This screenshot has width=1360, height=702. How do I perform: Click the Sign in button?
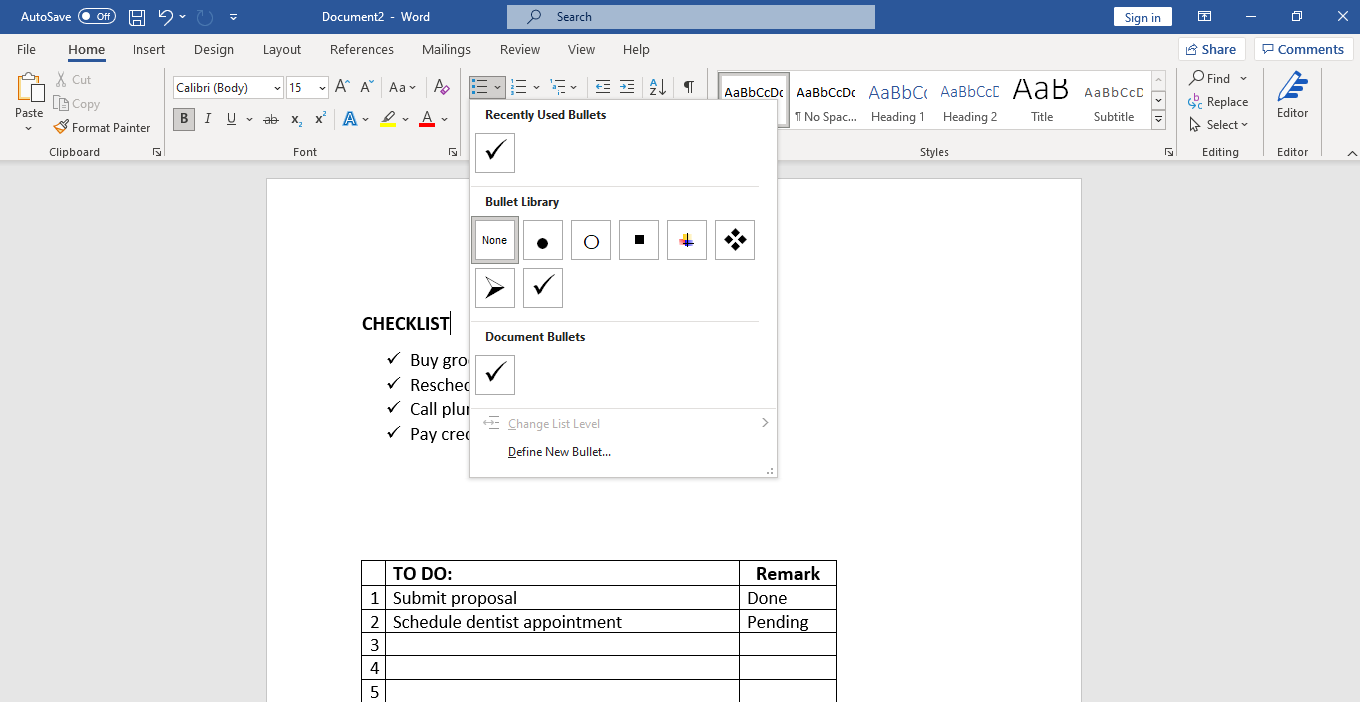(1142, 16)
